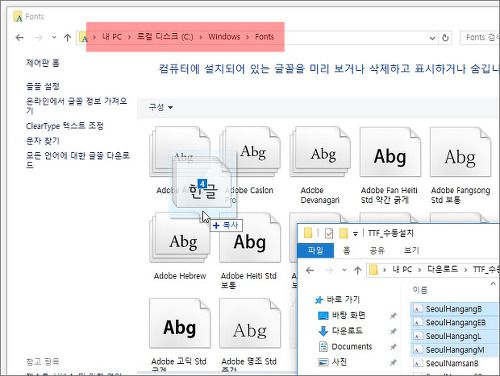Click the Fonts window title icon

click(18, 16)
